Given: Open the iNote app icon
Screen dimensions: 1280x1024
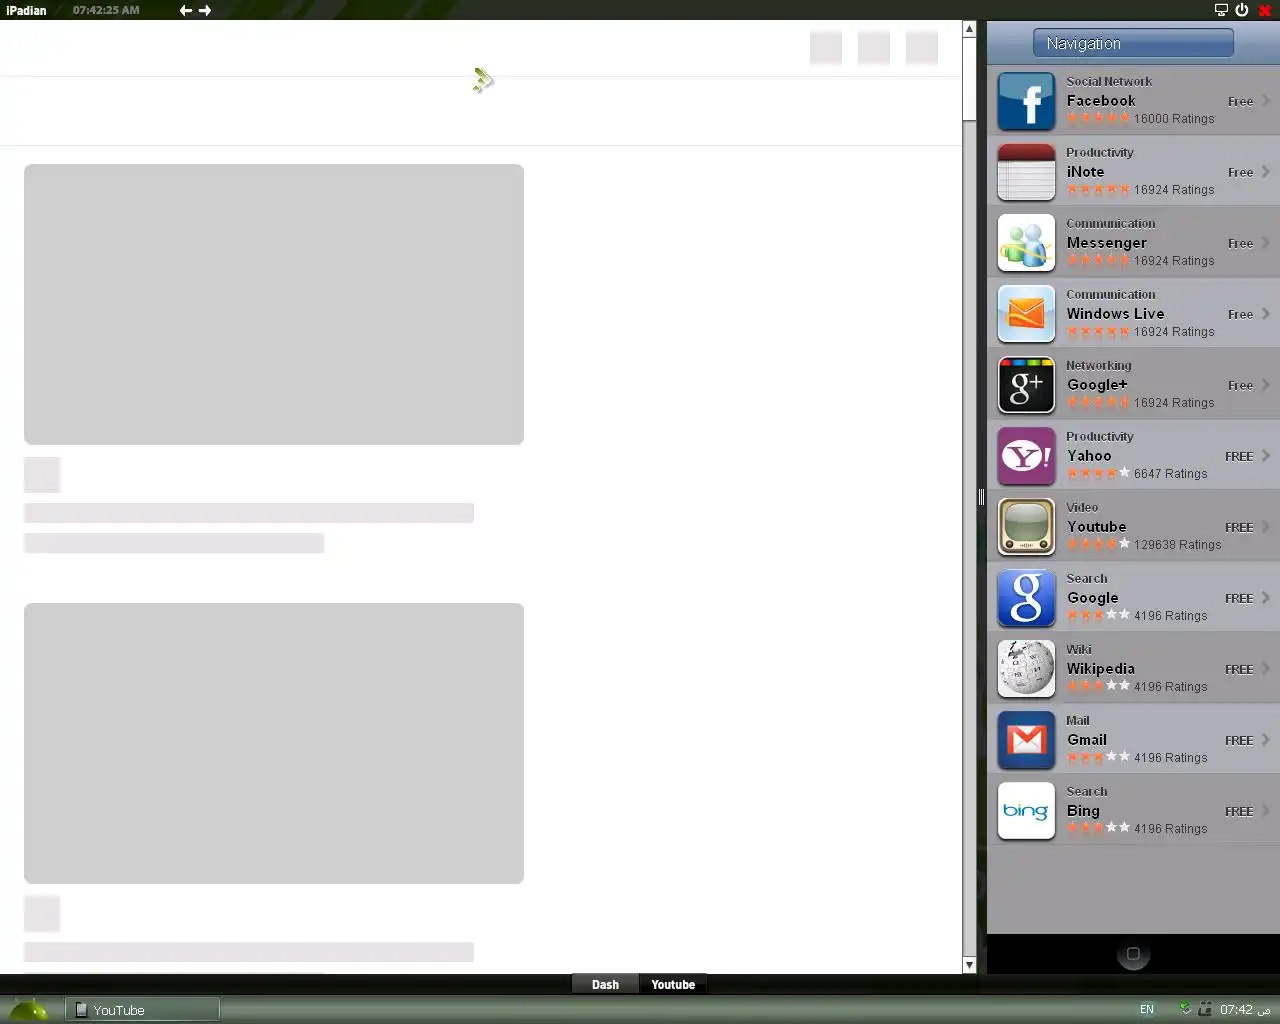Looking at the screenshot, I should [x=1026, y=172].
